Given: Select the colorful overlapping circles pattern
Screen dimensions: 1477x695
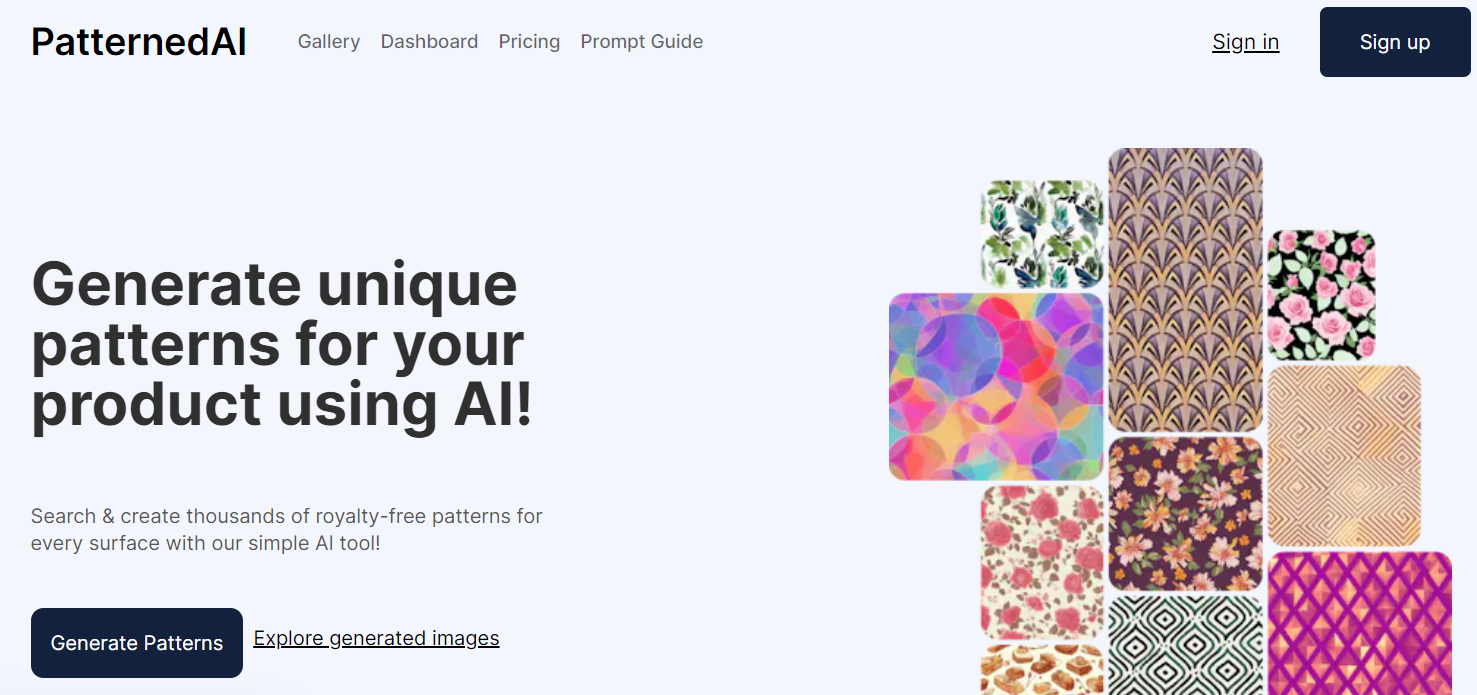Looking at the screenshot, I should pyautogui.click(x=996, y=386).
